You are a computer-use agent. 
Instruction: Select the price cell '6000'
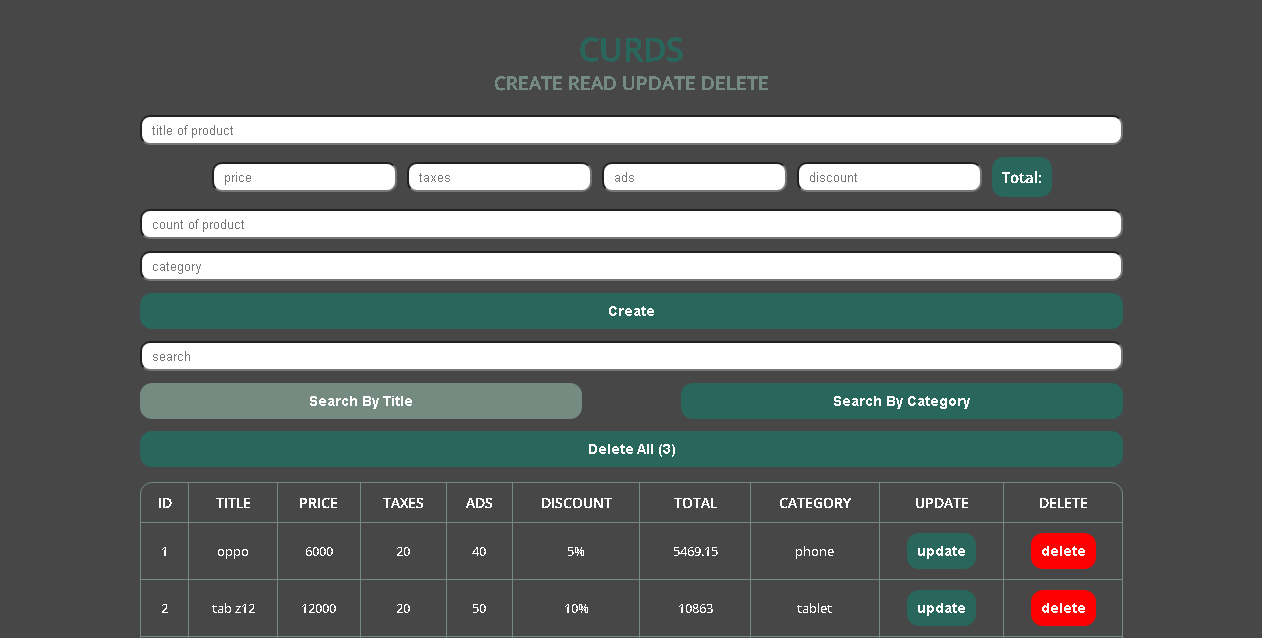pos(319,551)
